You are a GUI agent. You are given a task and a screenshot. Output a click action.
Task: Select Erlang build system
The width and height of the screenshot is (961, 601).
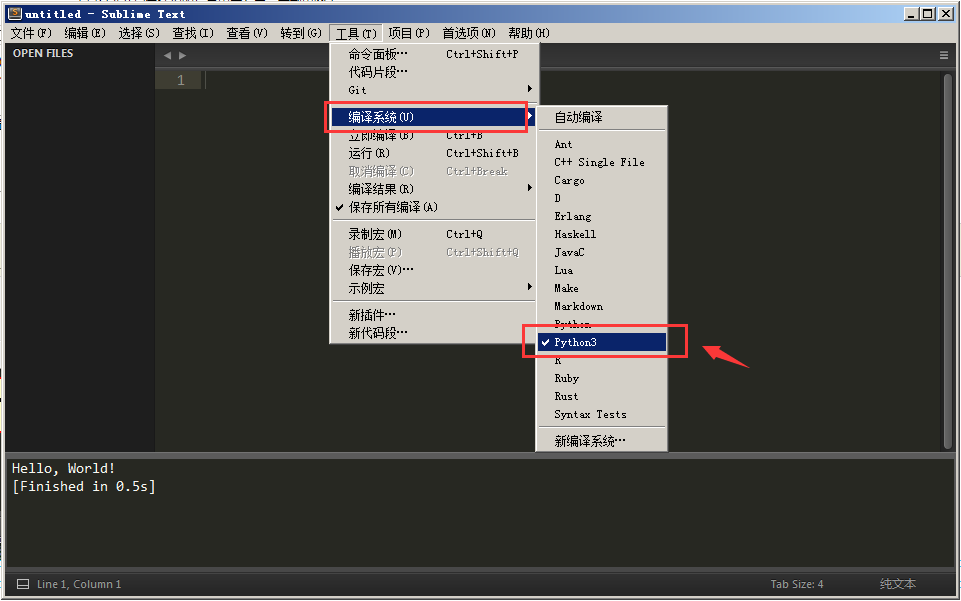(x=602, y=216)
